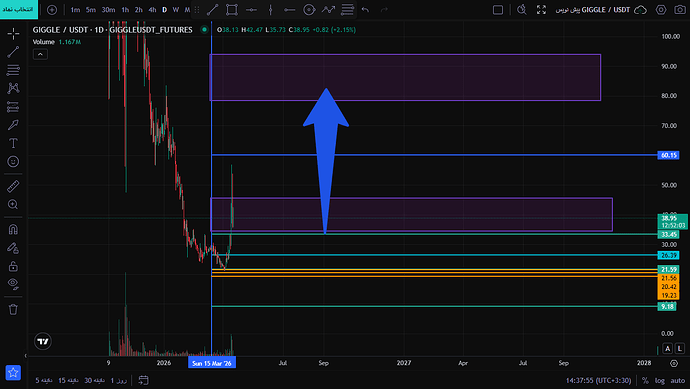Click the teal symbol selection button
Image resolution: width=690 pixels, height=389 pixels.
19,9
